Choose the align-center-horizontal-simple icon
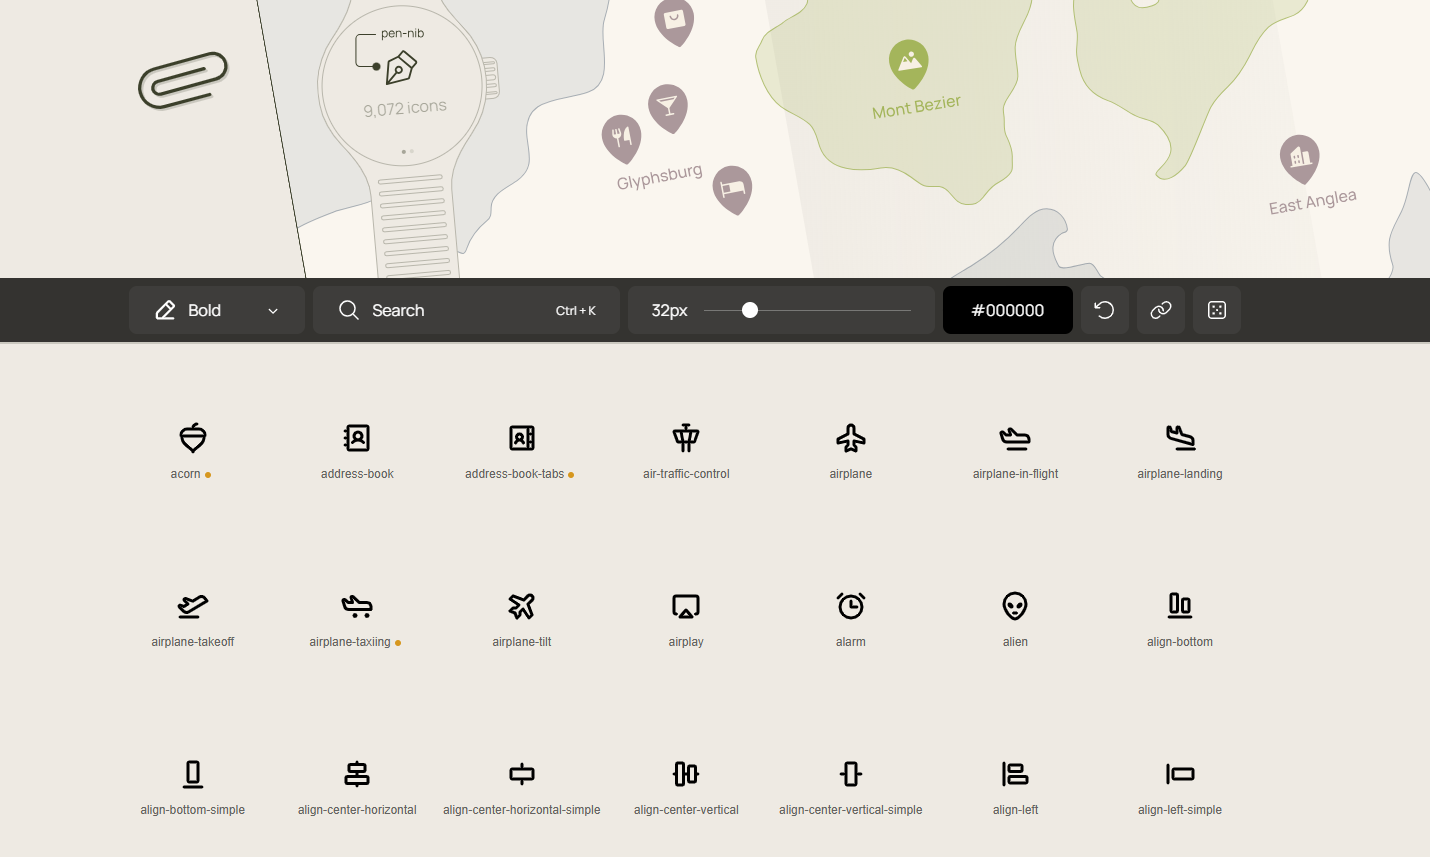Viewport: 1430px width, 857px height. click(x=522, y=774)
